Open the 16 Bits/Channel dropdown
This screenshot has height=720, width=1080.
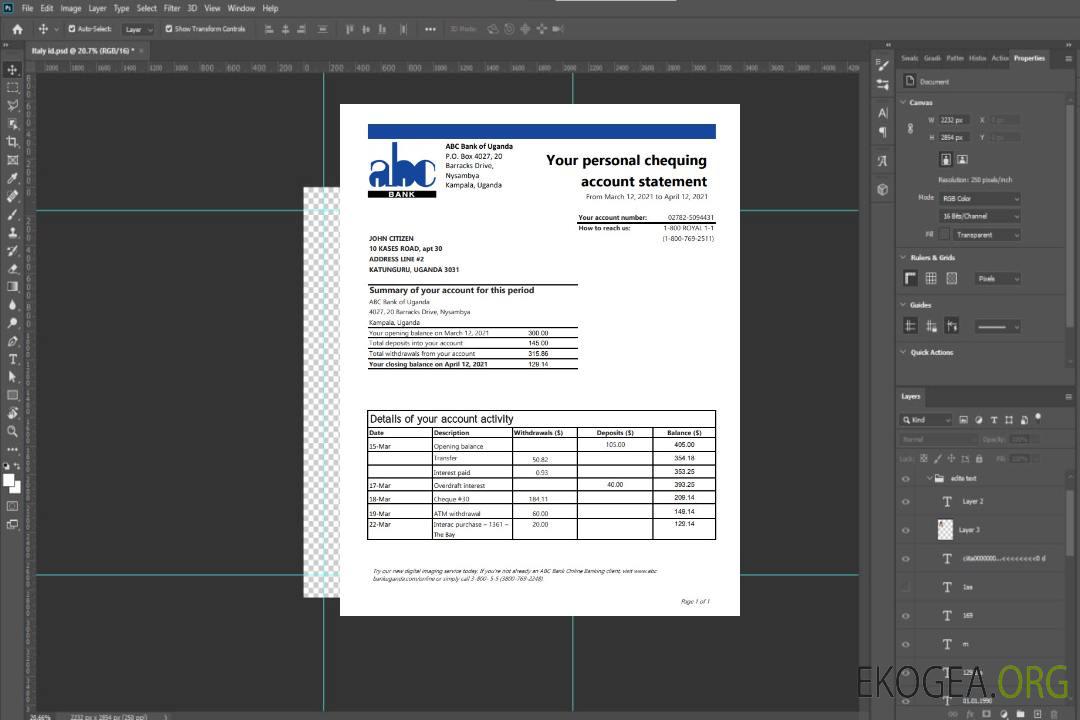tap(979, 216)
